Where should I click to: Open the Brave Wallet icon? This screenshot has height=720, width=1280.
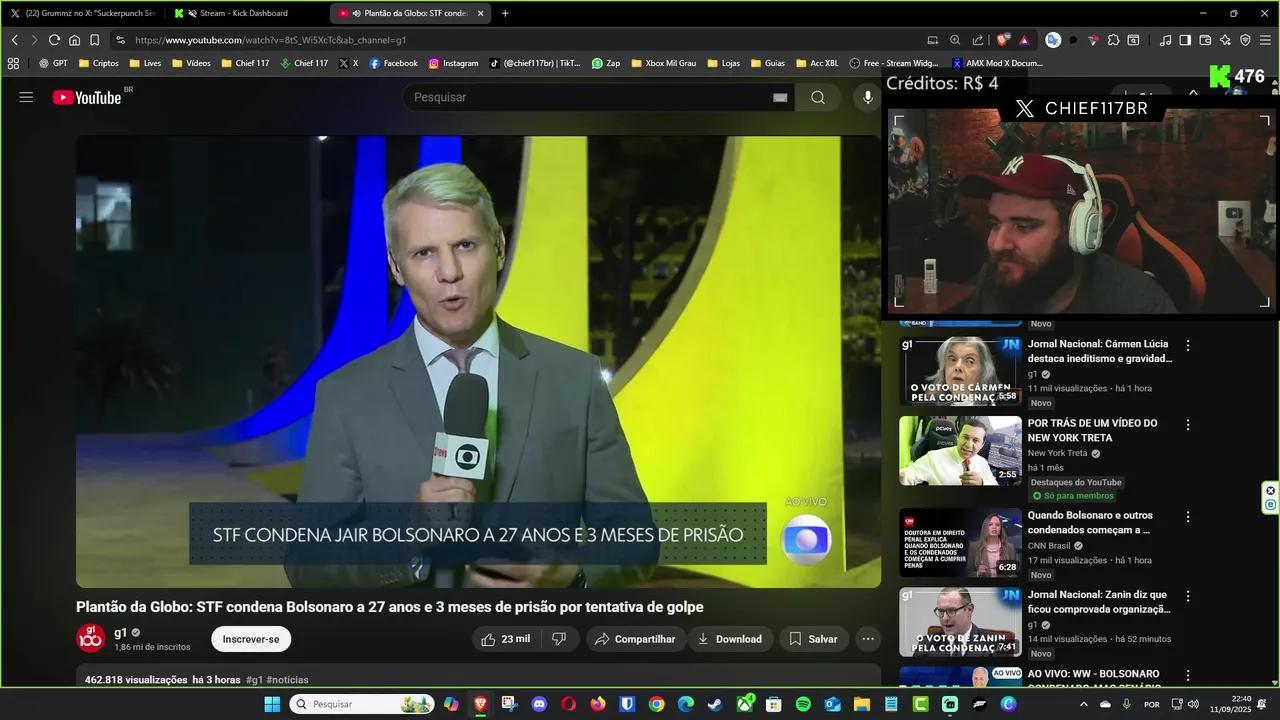(x=1205, y=40)
